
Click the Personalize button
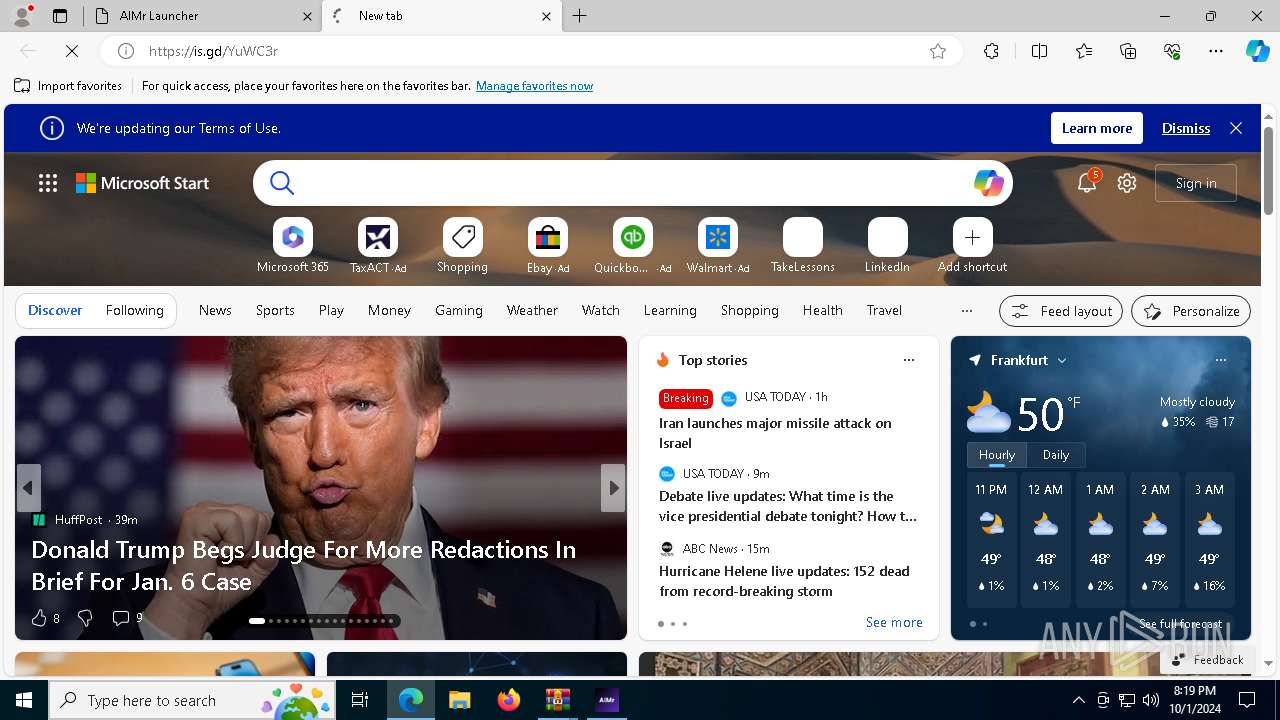(x=1191, y=311)
